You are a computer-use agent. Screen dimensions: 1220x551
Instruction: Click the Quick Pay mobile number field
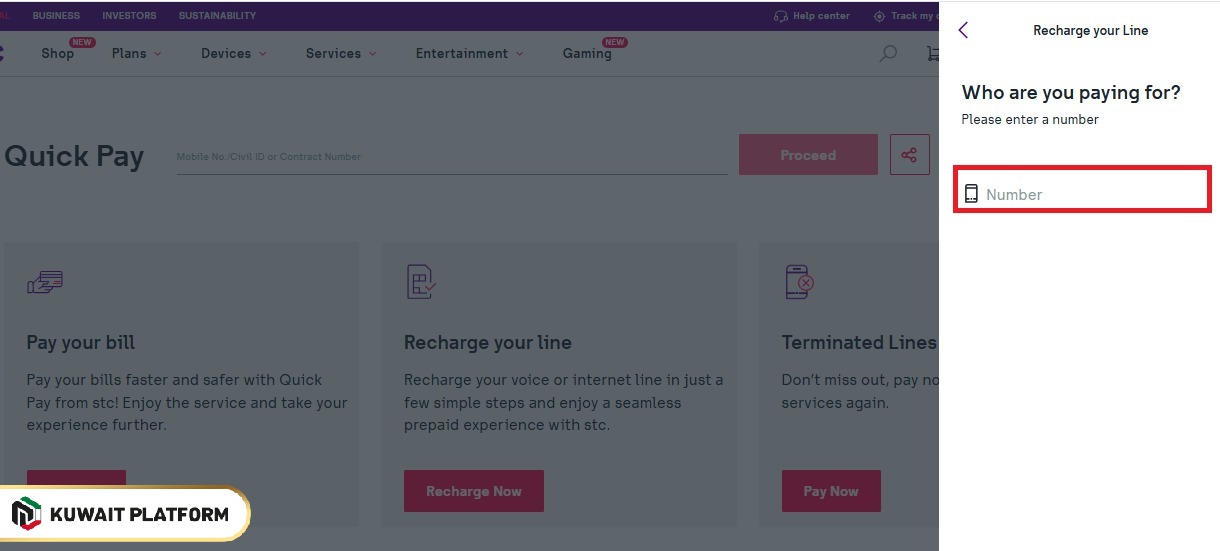451,157
